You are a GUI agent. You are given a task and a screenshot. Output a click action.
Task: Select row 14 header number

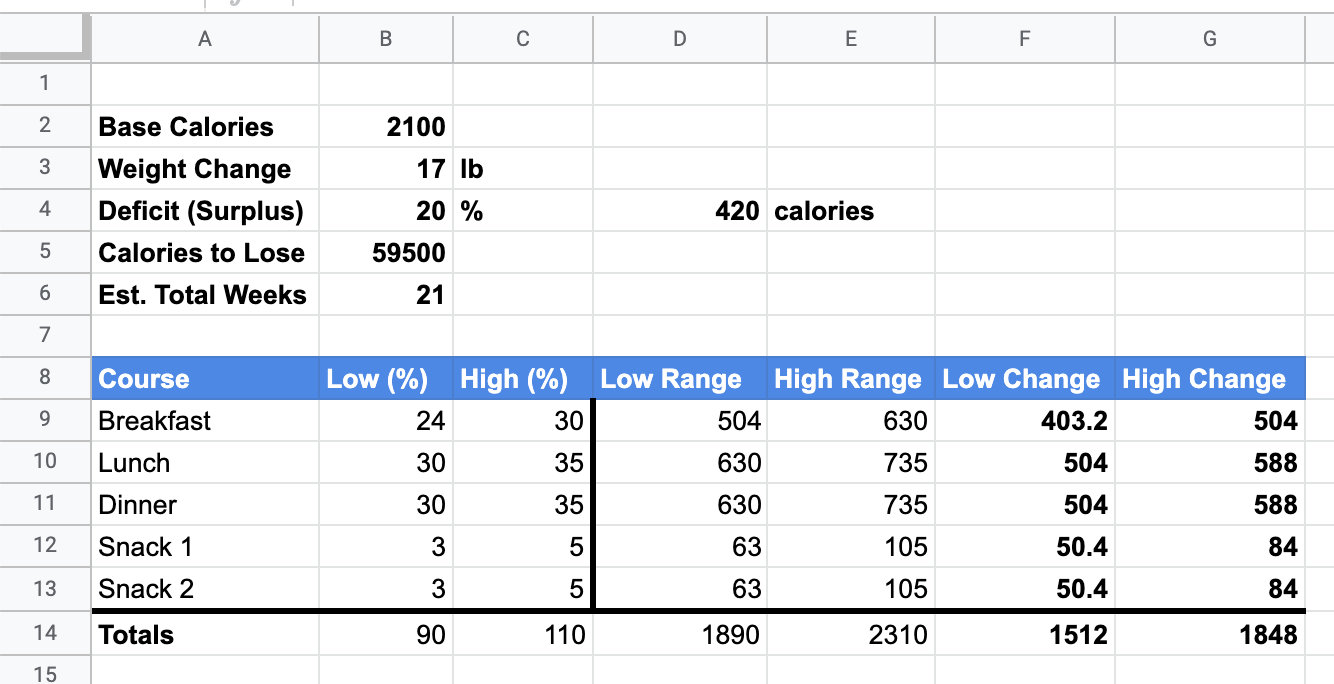click(x=45, y=634)
